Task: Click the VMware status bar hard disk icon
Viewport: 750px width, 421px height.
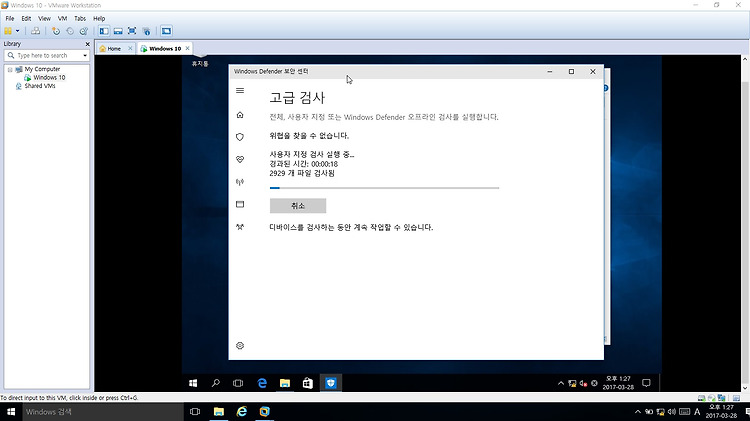Action: (701, 398)
